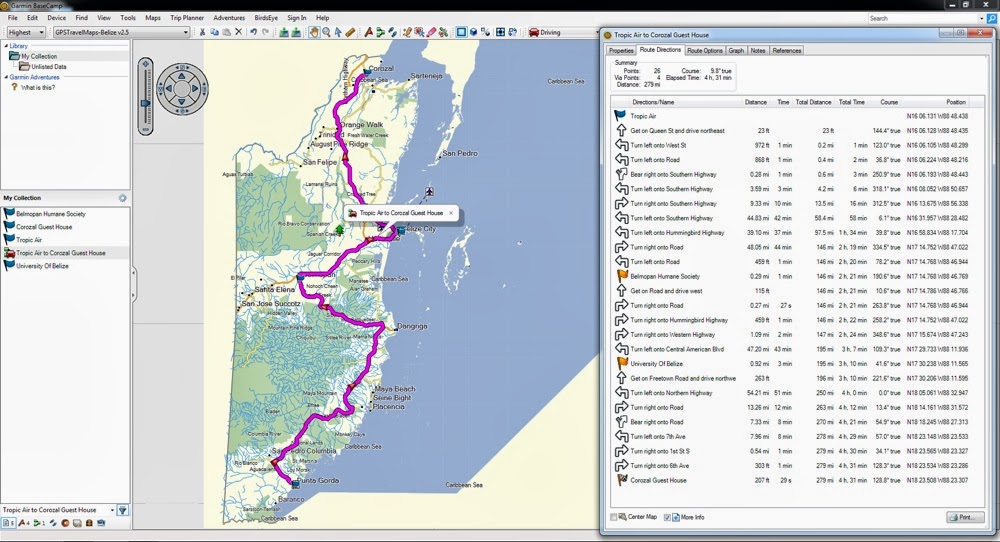Open the GPSTravelMaps-Belize map dropdown

(121, 32)
